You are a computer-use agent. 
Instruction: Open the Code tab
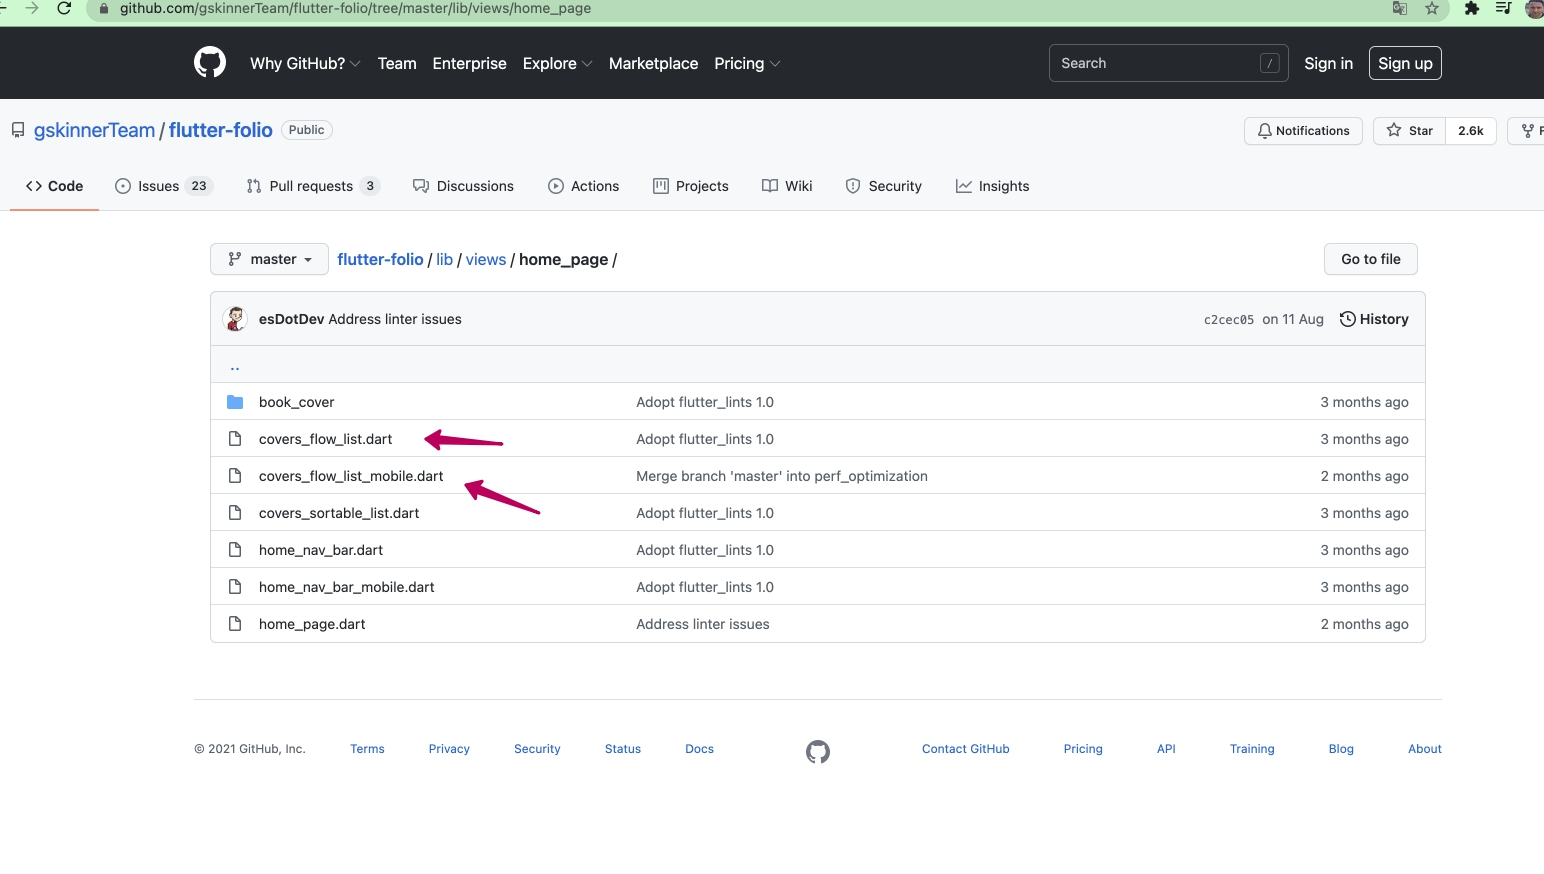(55, 186)
